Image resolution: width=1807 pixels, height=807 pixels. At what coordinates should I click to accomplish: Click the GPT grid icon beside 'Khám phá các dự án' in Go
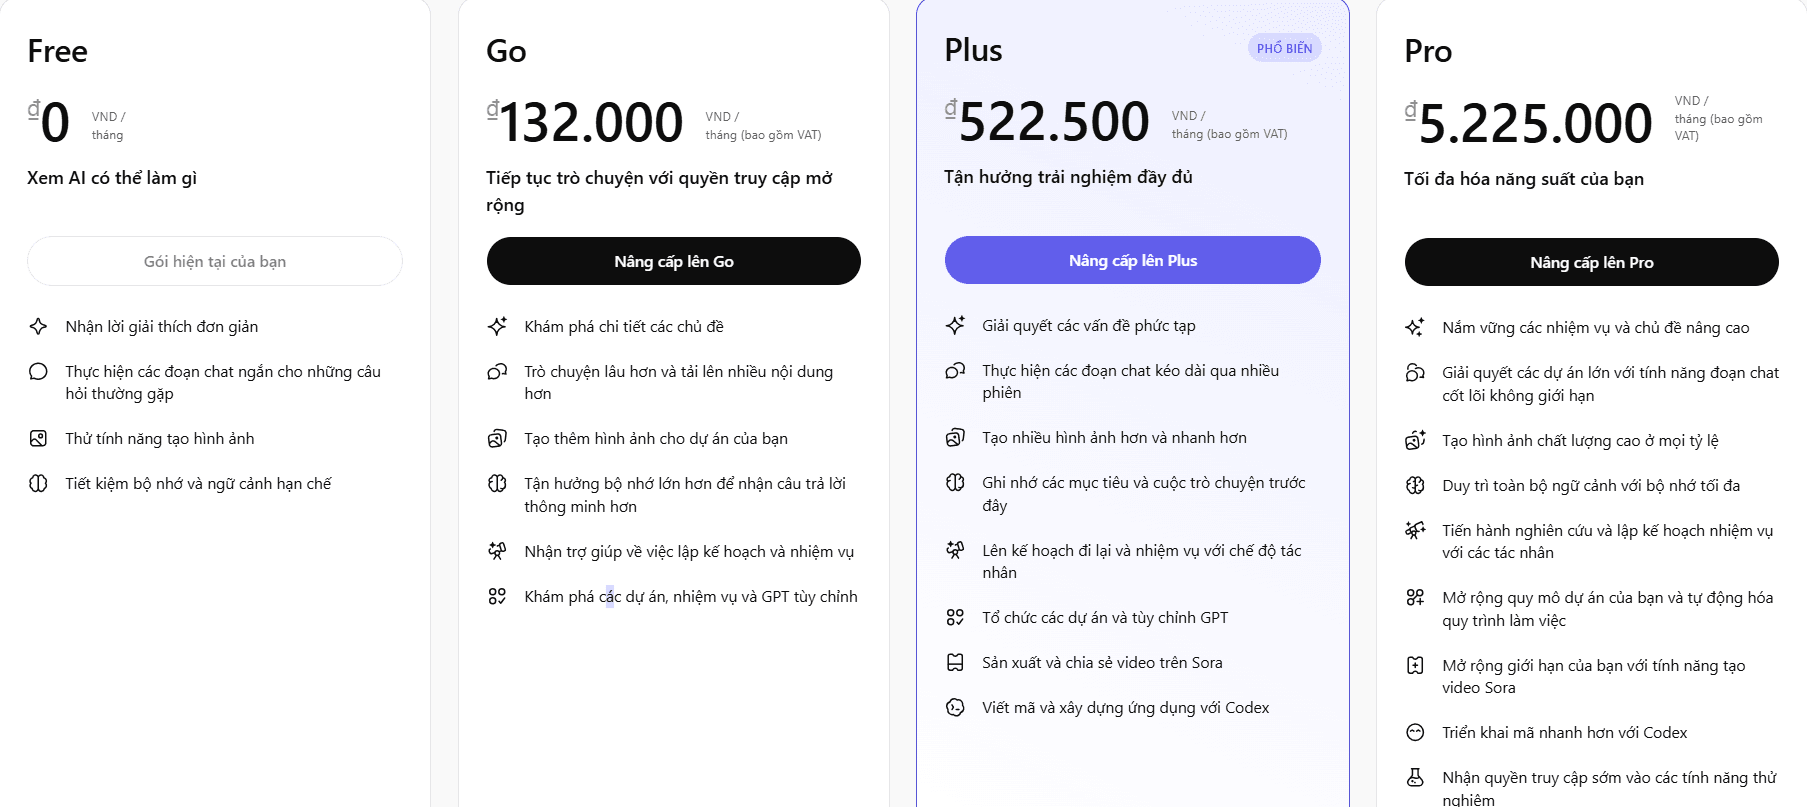(x=498, y=595)
